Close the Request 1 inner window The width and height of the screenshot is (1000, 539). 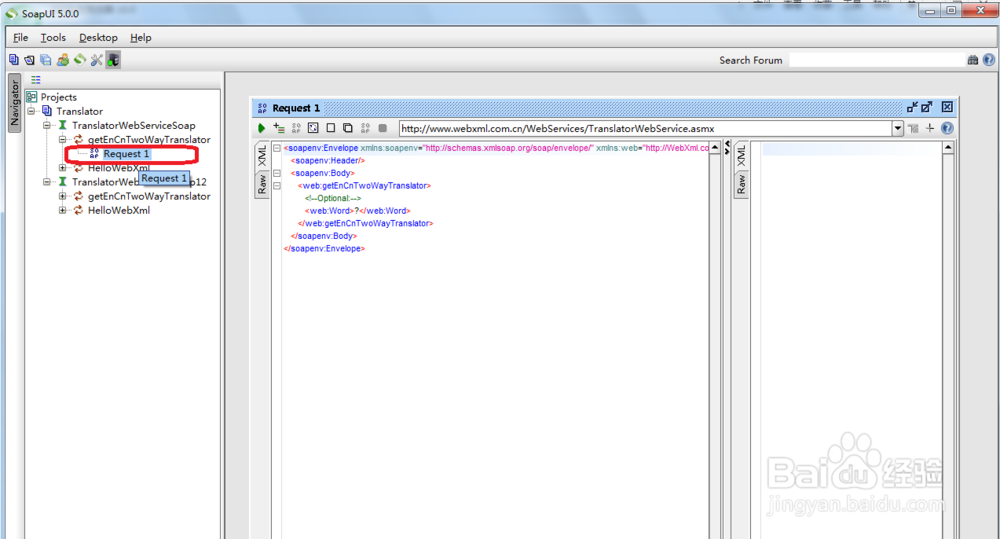click(947, 107)
